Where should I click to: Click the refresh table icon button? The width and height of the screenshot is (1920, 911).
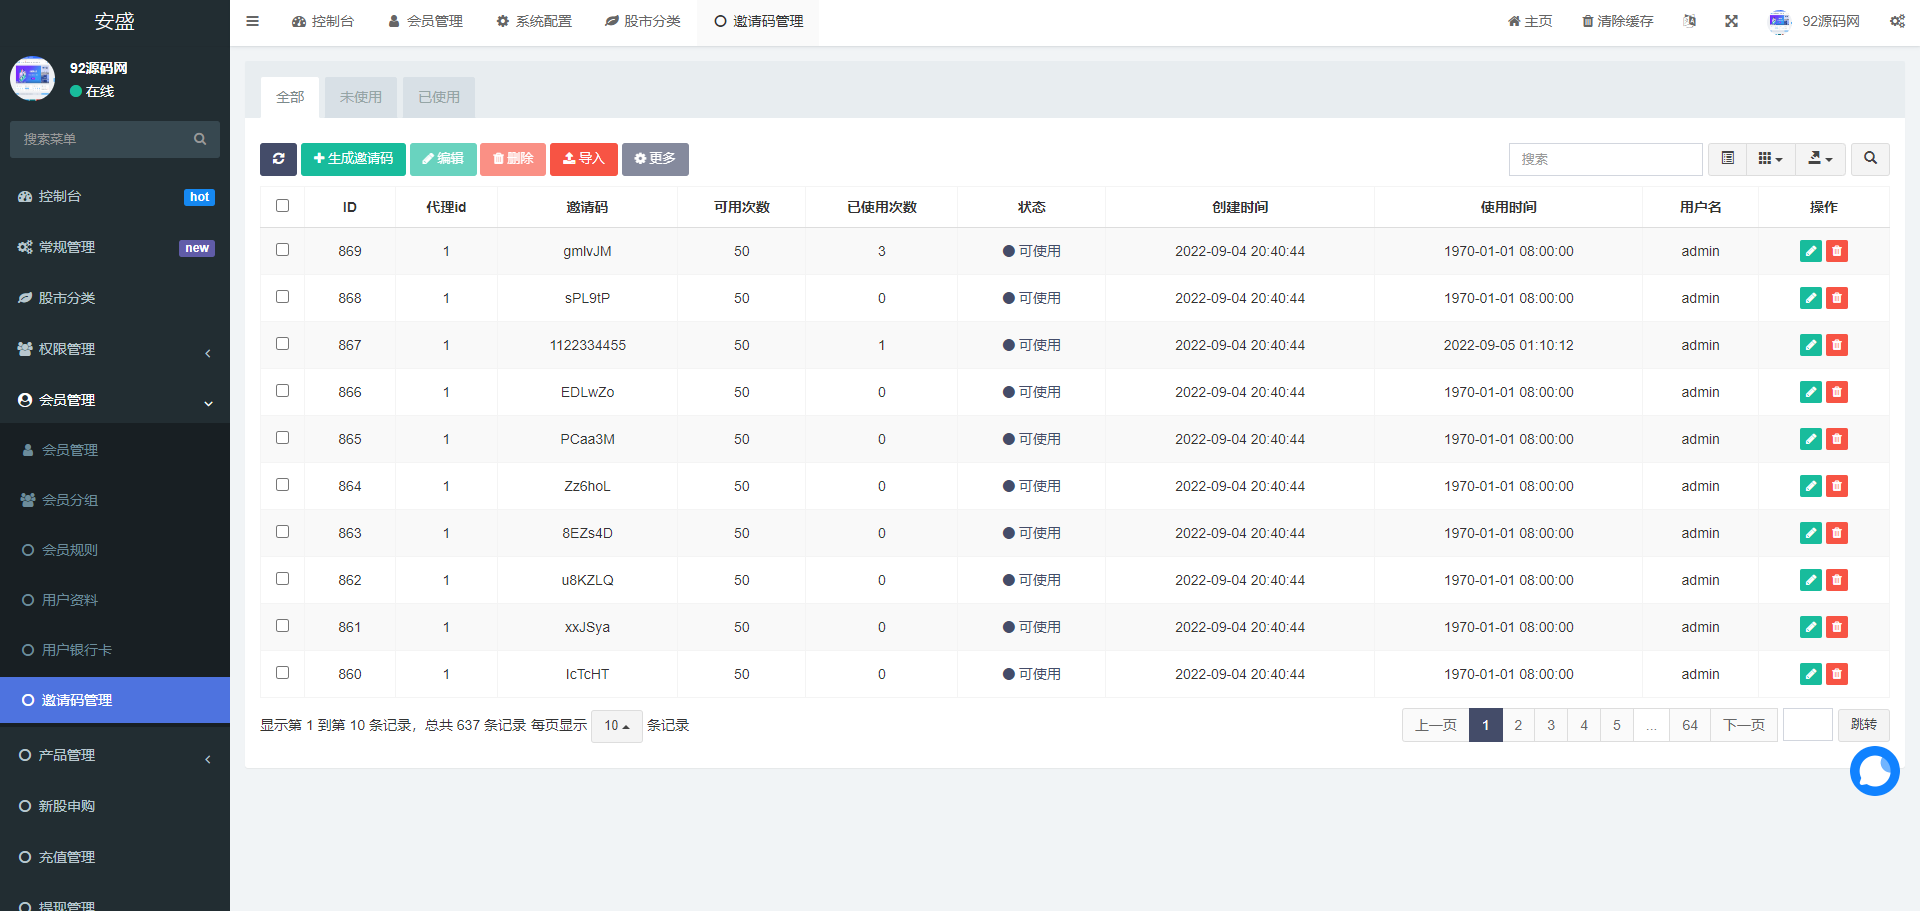(278, 159)
